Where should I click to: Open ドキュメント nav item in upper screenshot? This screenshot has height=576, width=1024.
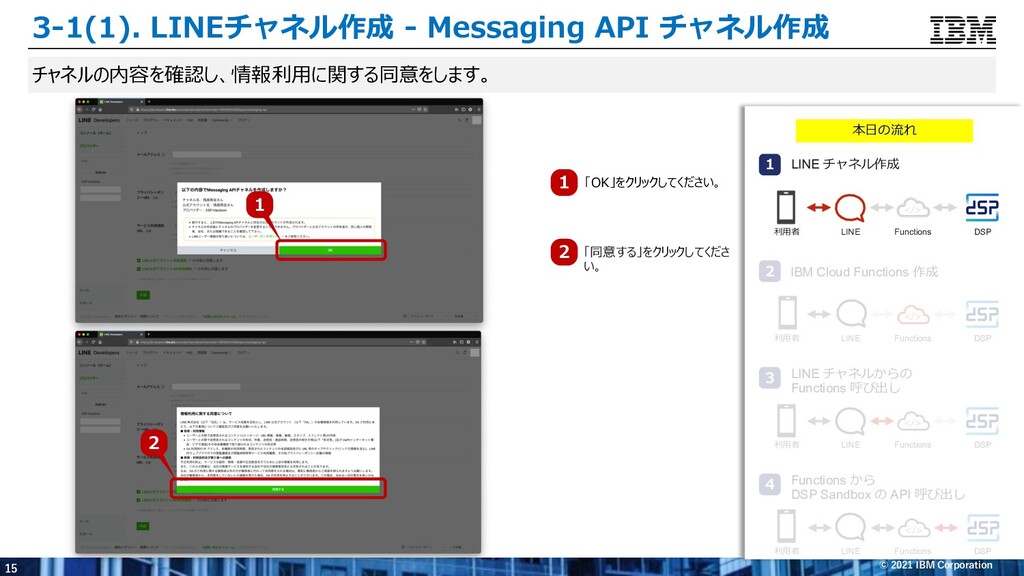[x=172, y=120]
